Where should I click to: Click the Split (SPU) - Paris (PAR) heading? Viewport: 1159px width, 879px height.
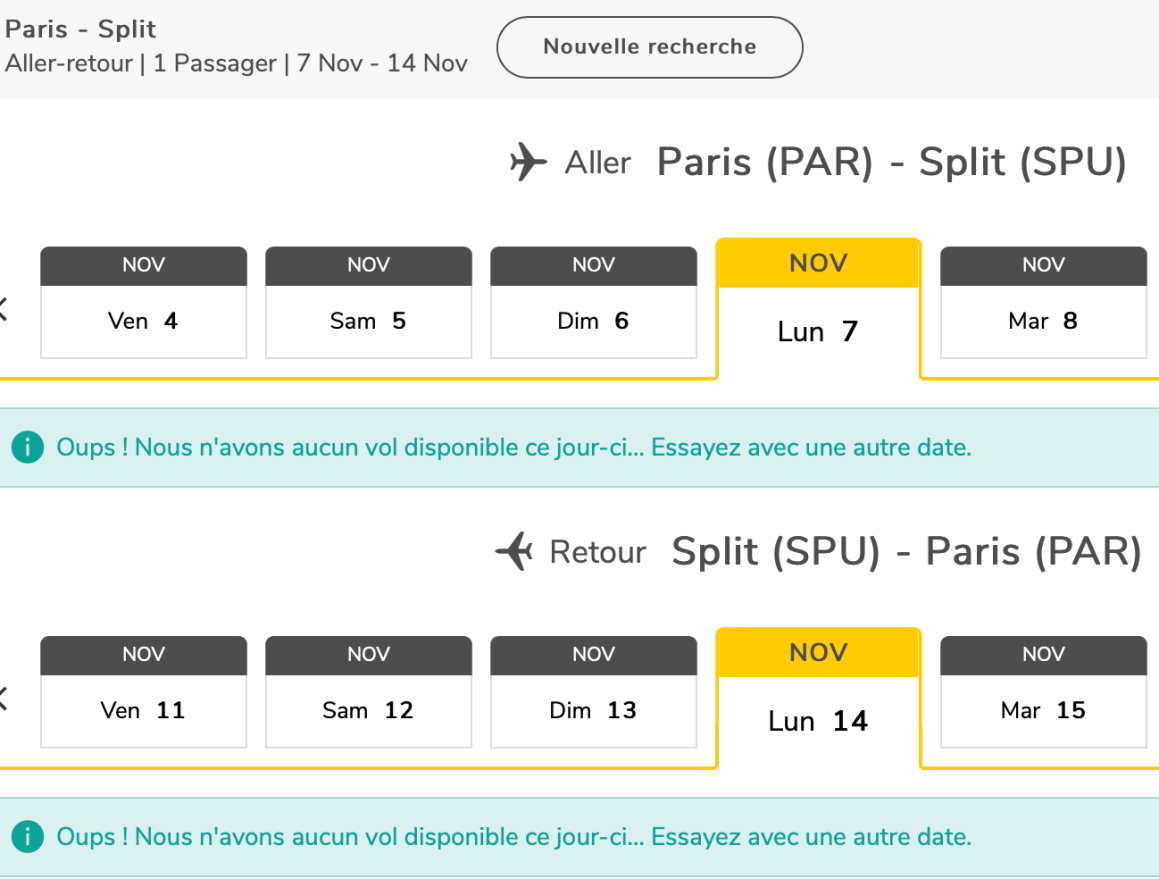point(906,551)
